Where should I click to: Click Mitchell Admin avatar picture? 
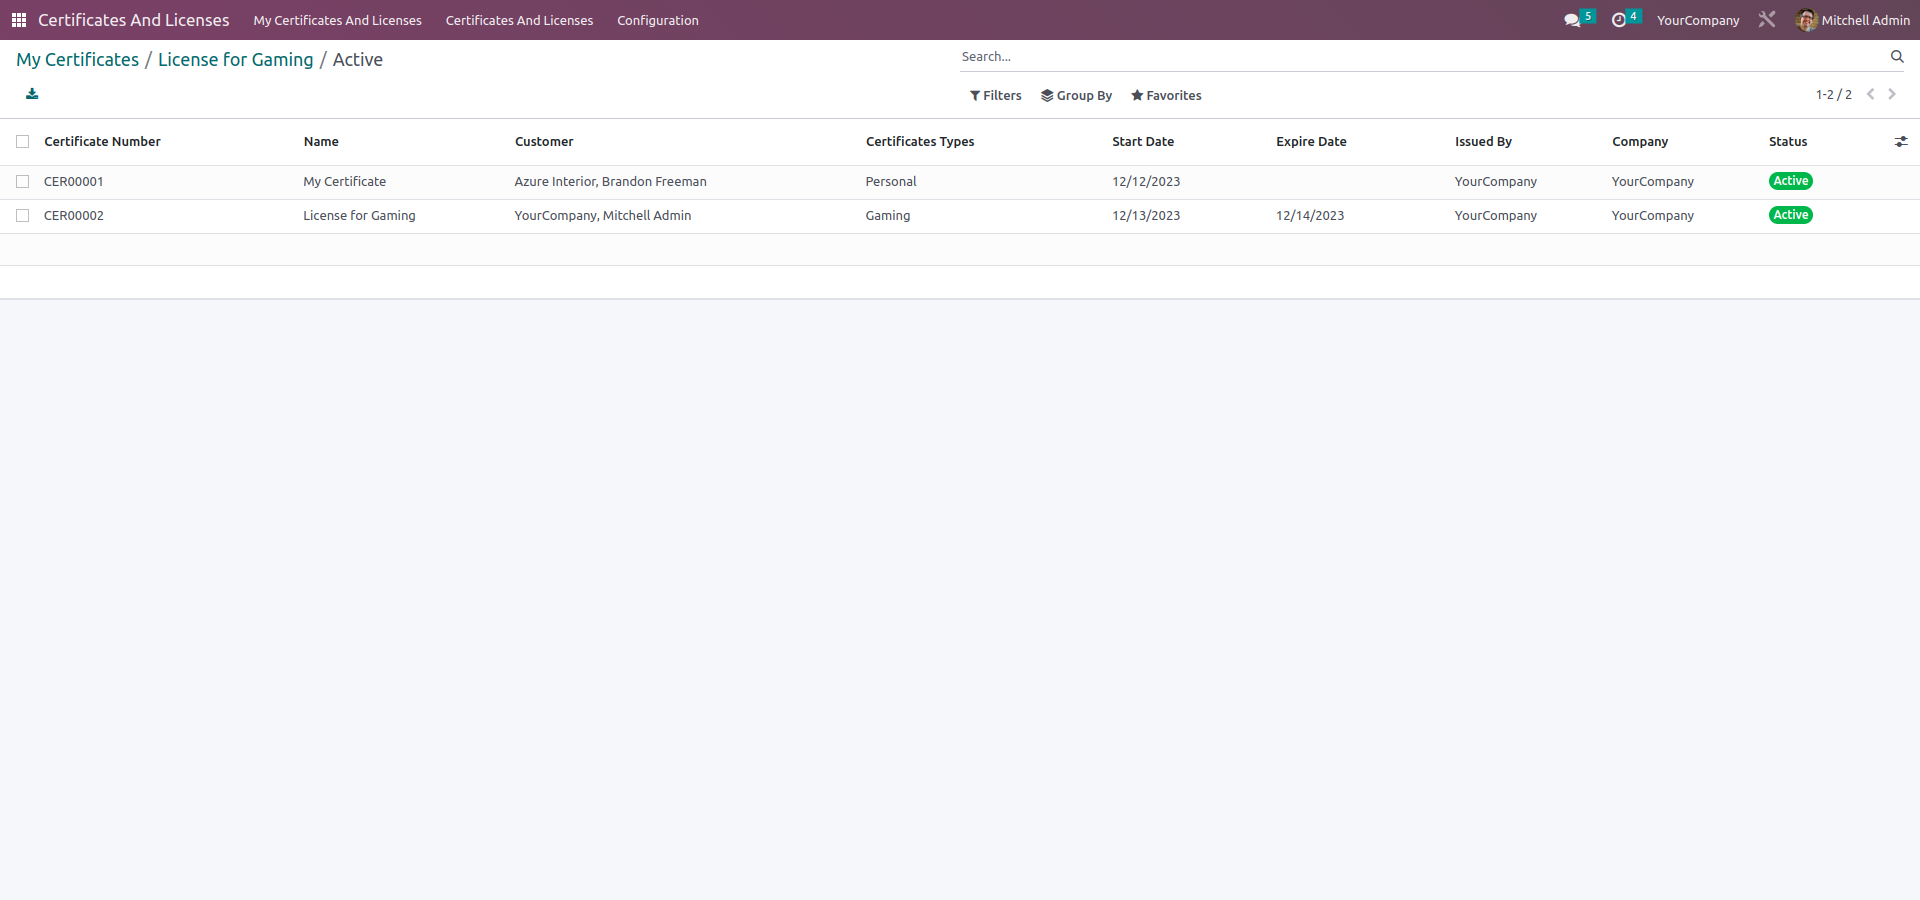pyautogui.click(x=1806, y=20)
